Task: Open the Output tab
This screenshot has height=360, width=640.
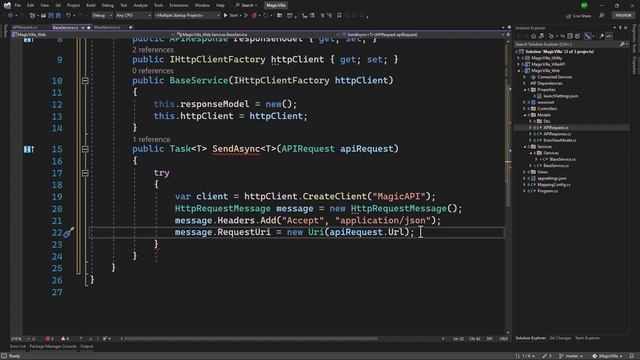Action: 86,347
